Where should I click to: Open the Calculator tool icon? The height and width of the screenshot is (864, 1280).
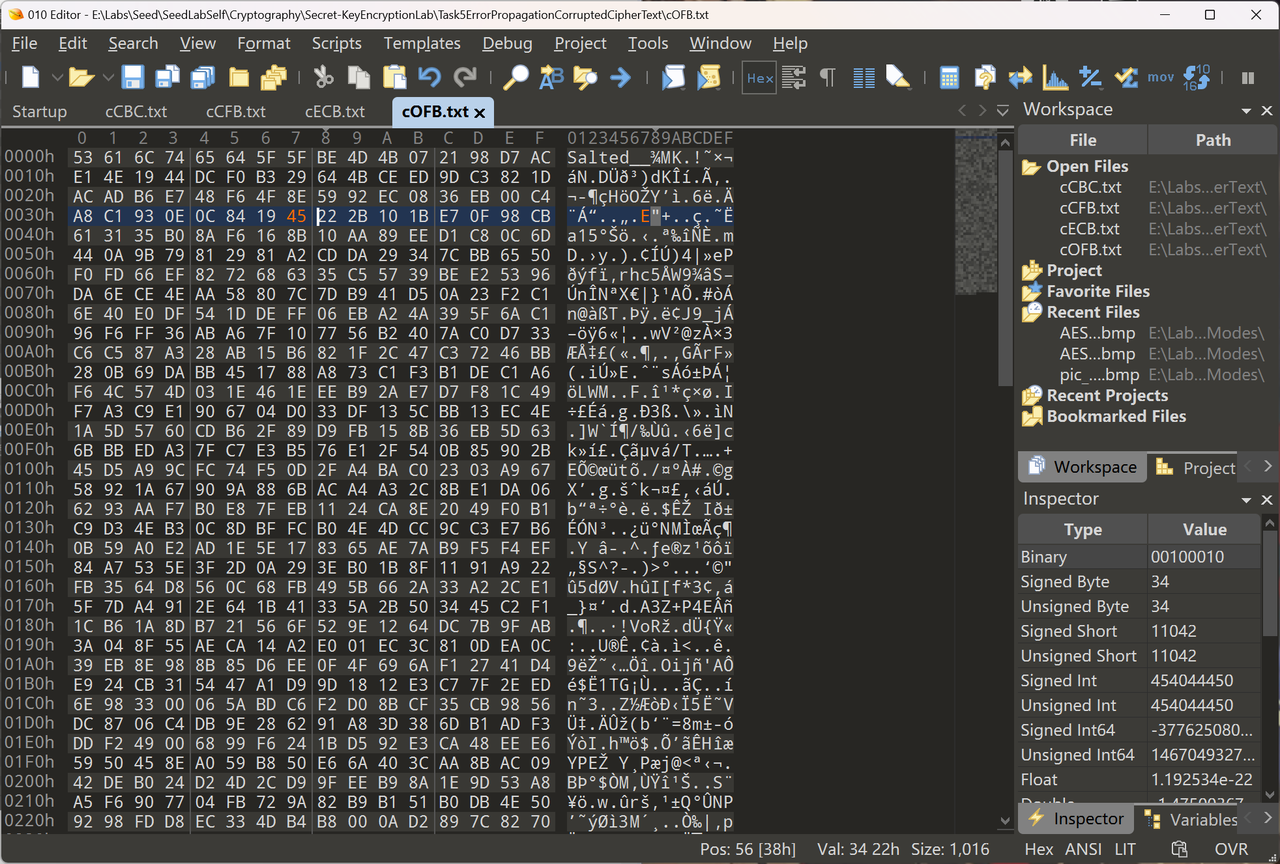[950, 77]
